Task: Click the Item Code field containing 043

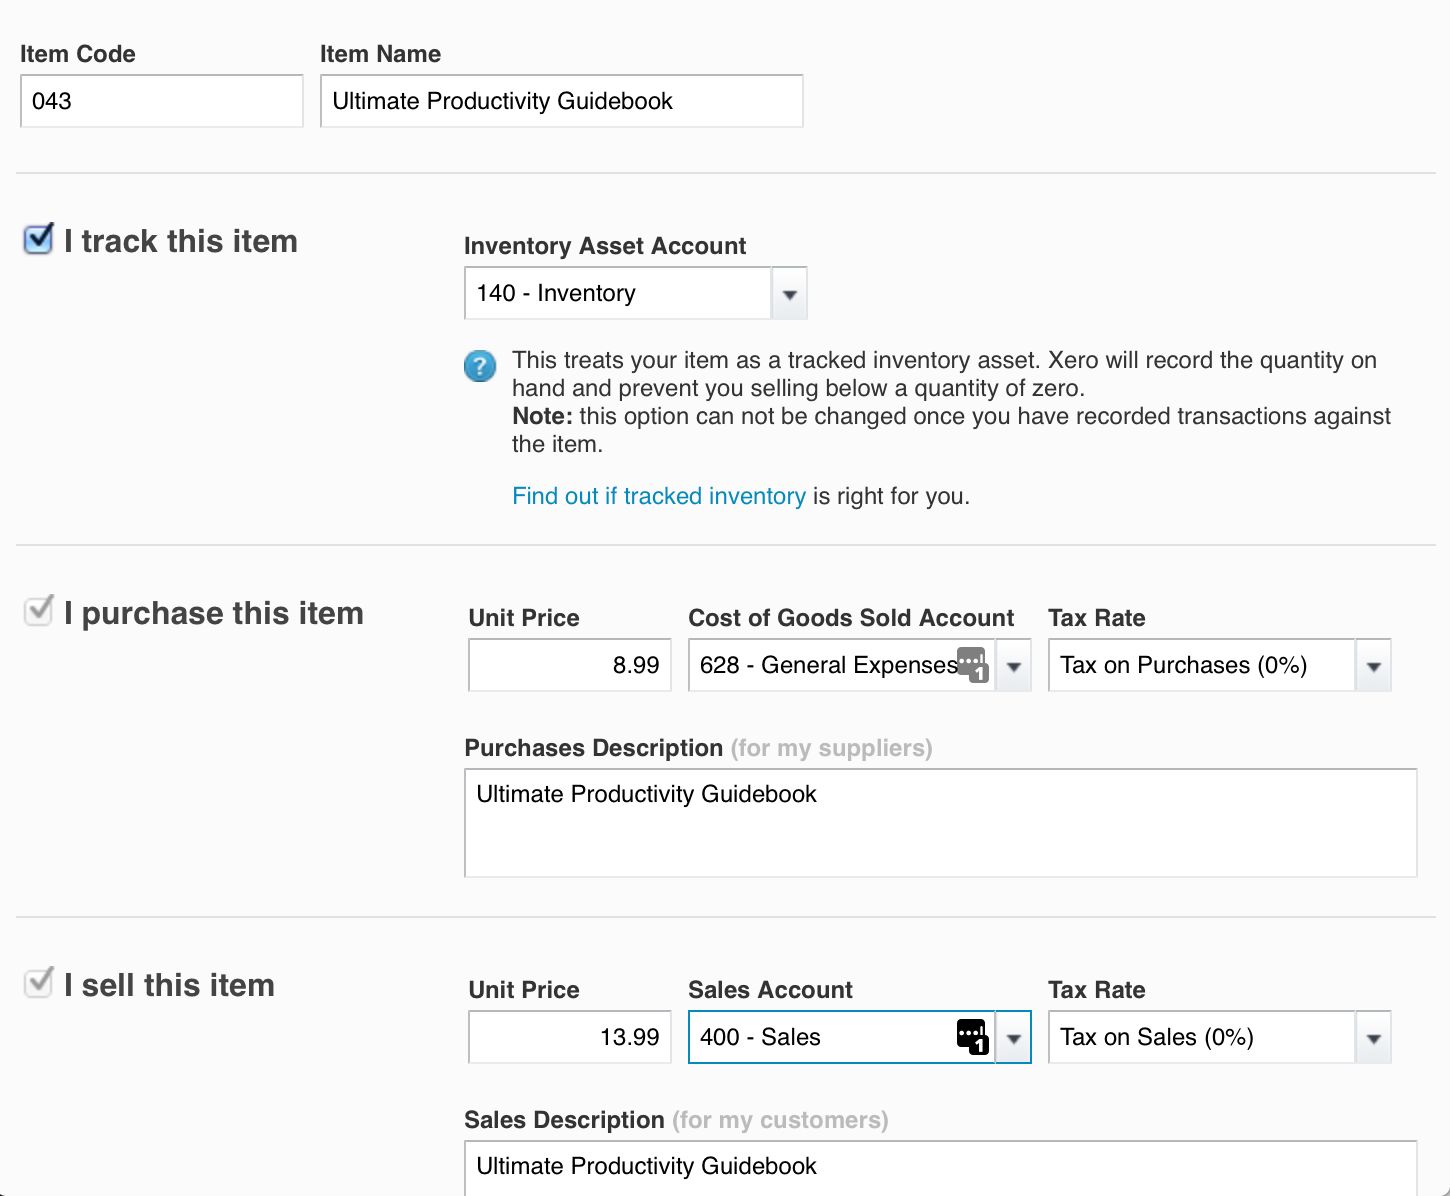Action: tap(161, 101)
